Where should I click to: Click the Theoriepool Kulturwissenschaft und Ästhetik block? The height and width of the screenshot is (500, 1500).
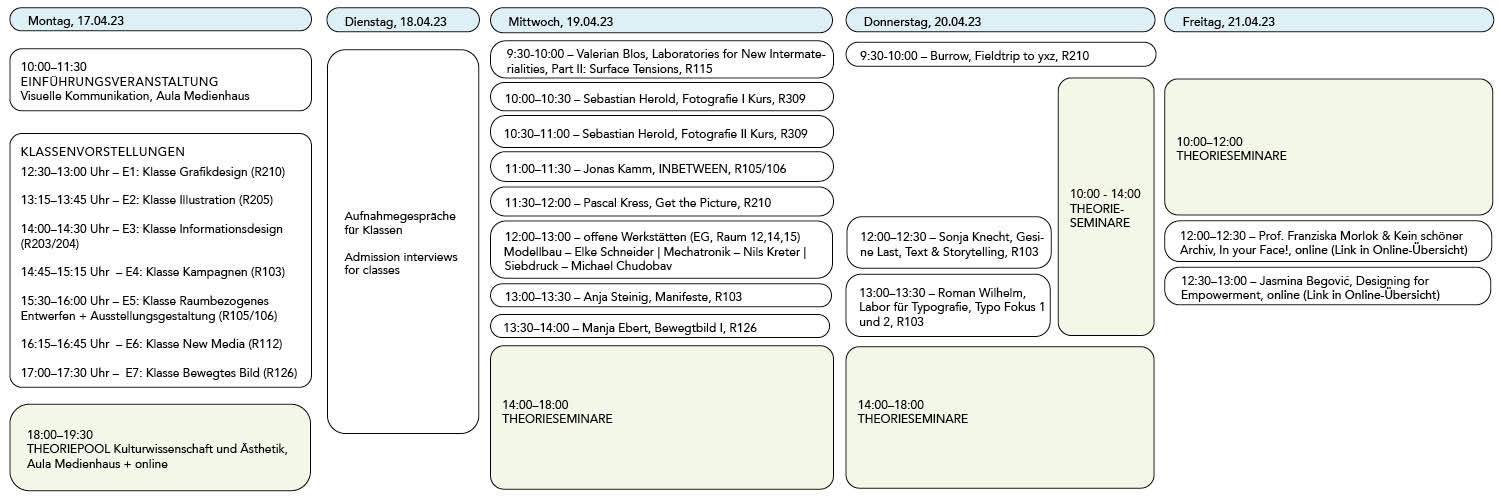[x=160, y=448]
